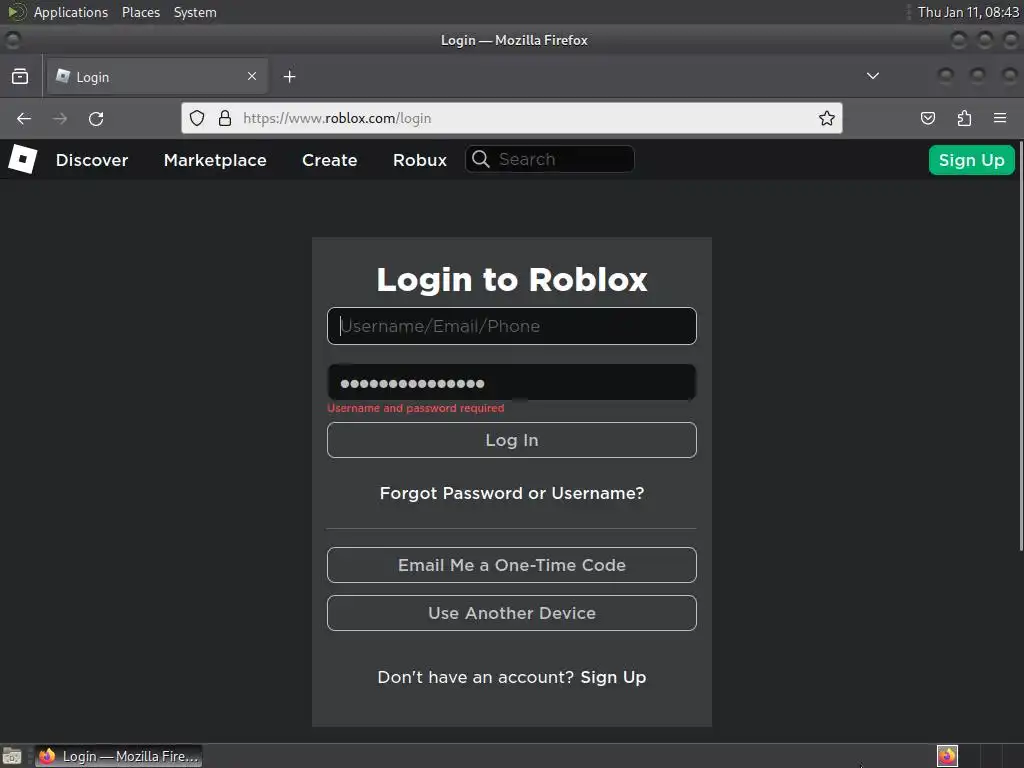The image size is (1024, 768).
Task: Click the Login Mozilla Firefox taskbar button
Action: (x=118, y=756)
